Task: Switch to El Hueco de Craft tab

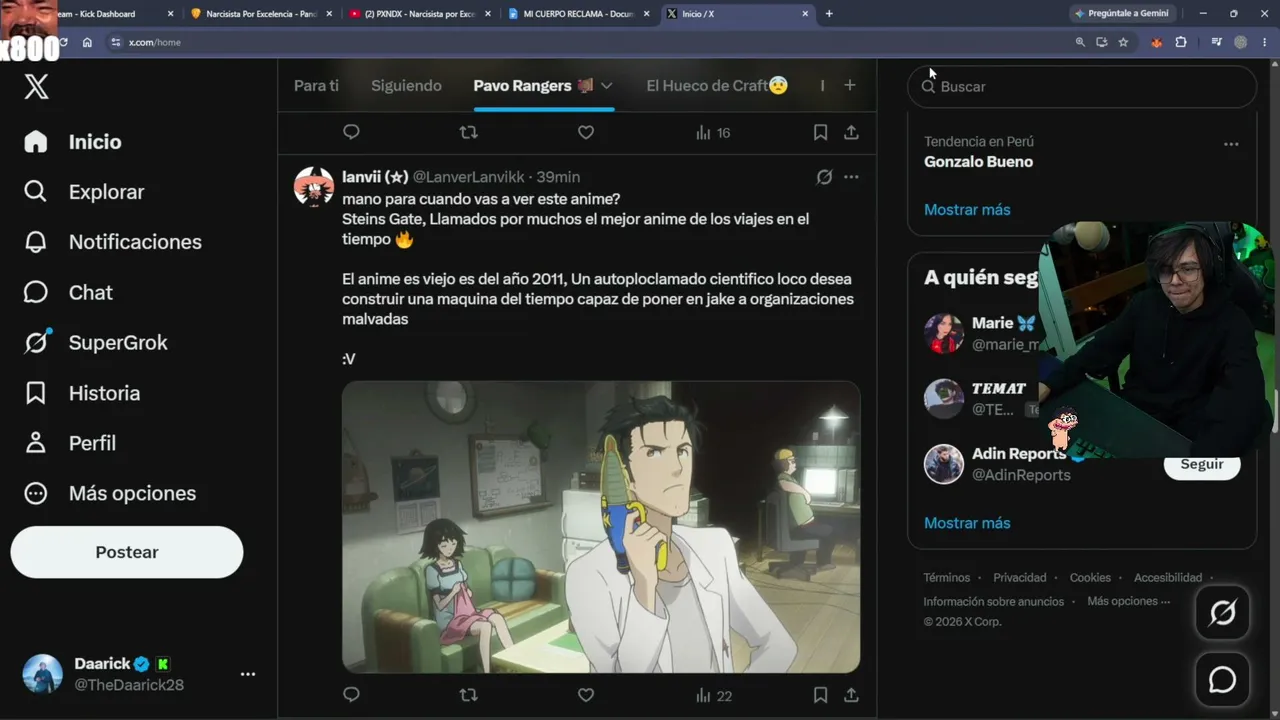Action: 717,86
